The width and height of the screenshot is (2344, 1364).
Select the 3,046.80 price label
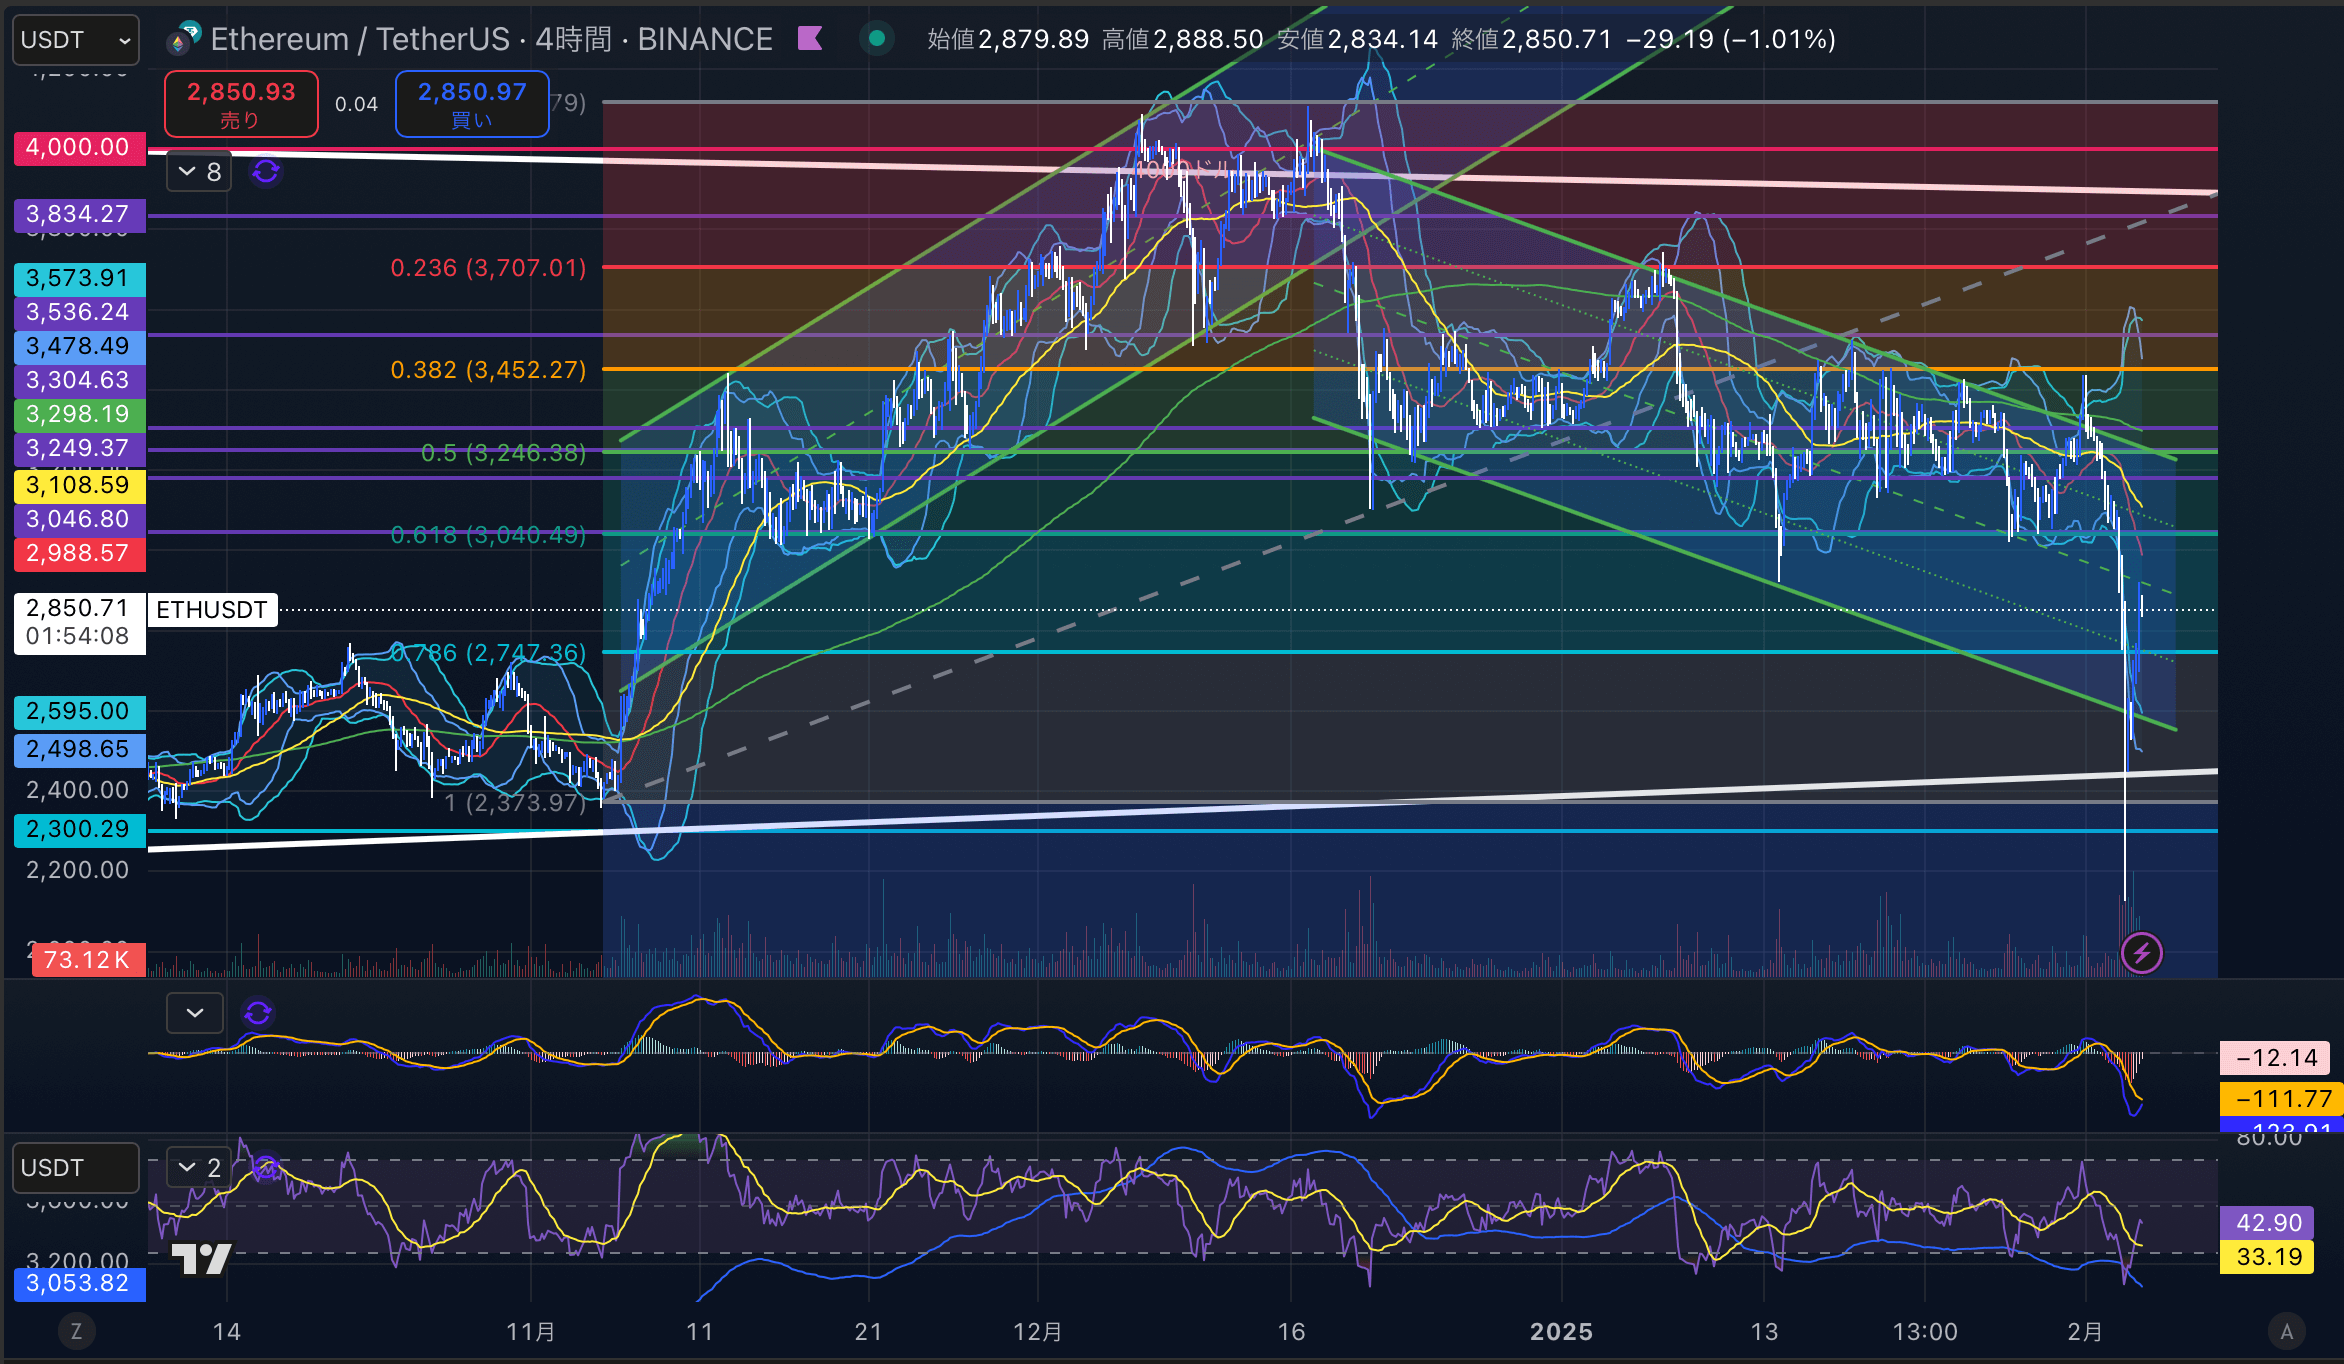tap(79, 519)
